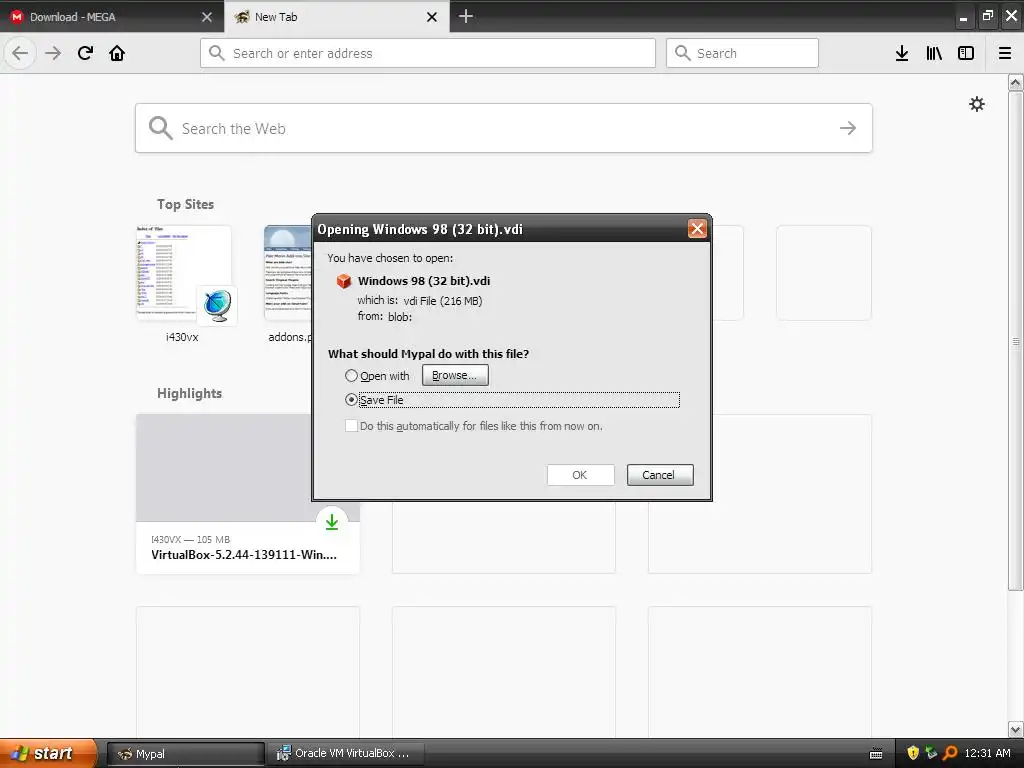The height and width of the screenshot is (768, 1024).
Task: Click Browse... in the dialog
Action: point(455,376)
